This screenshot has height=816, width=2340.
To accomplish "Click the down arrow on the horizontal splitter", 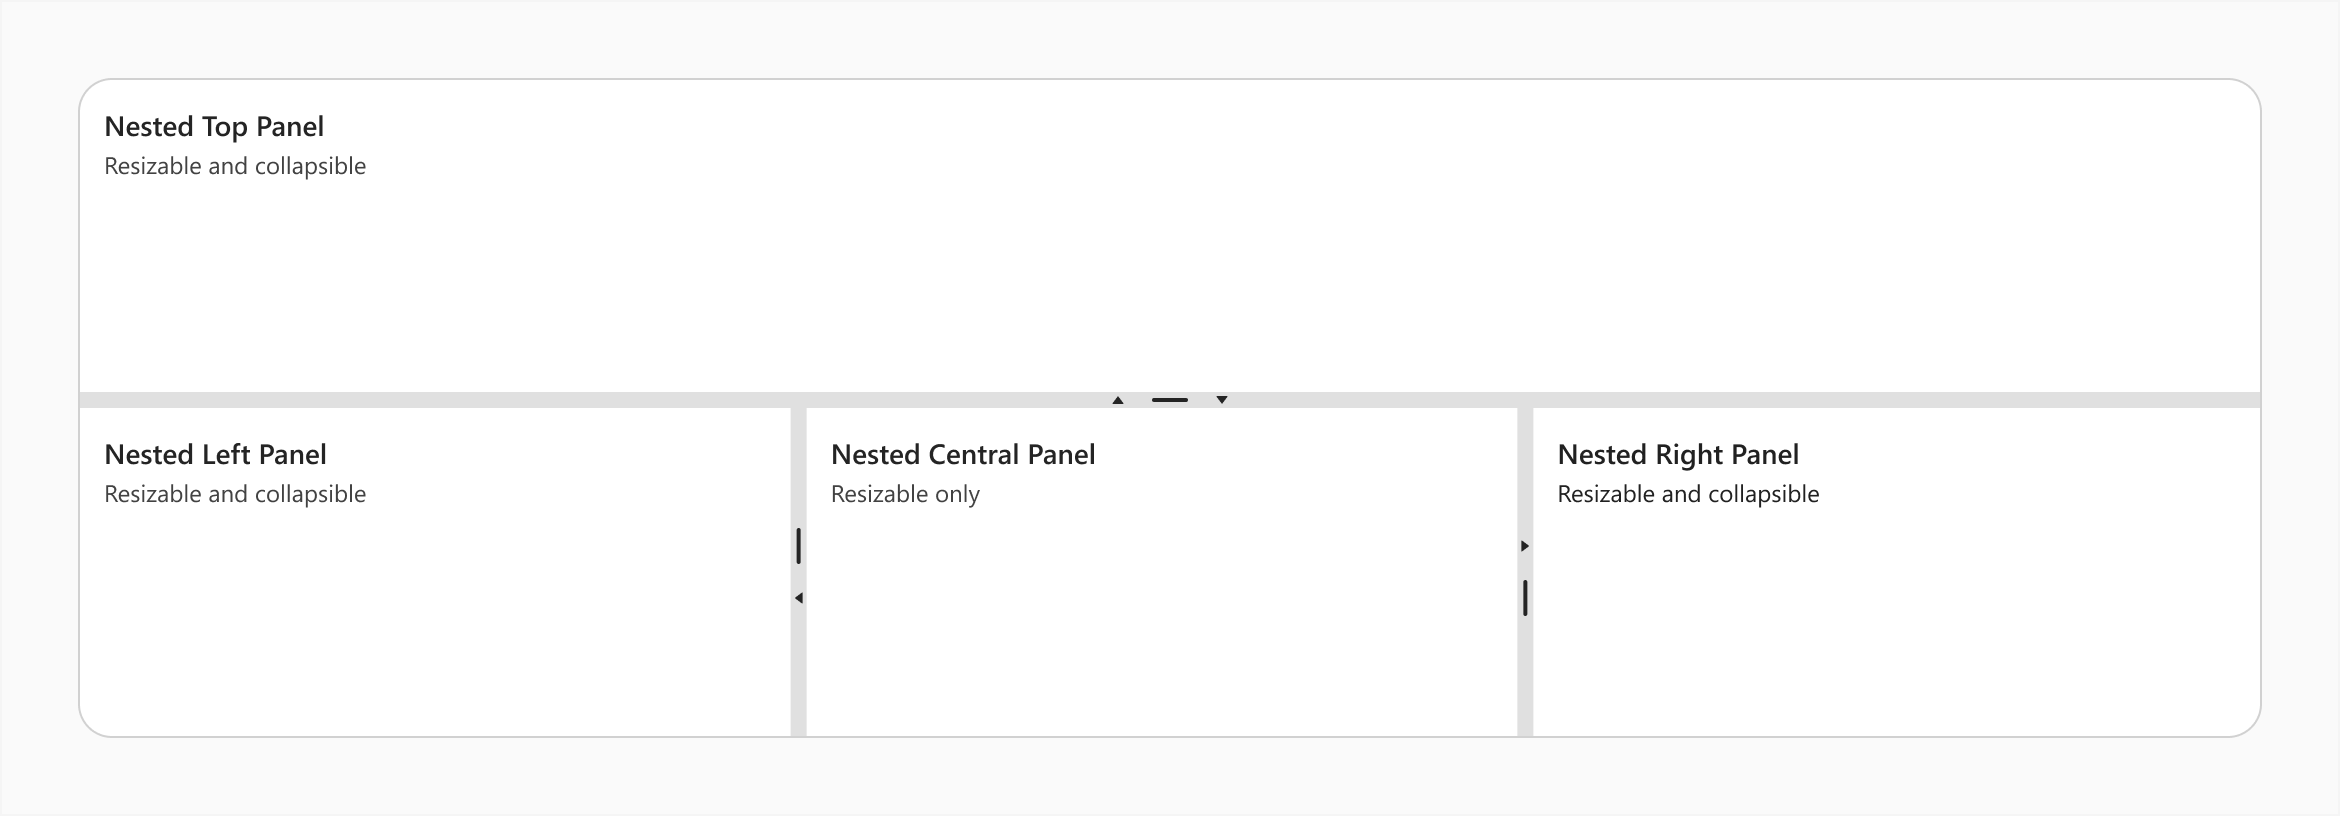I will [x=1222, y=400].
